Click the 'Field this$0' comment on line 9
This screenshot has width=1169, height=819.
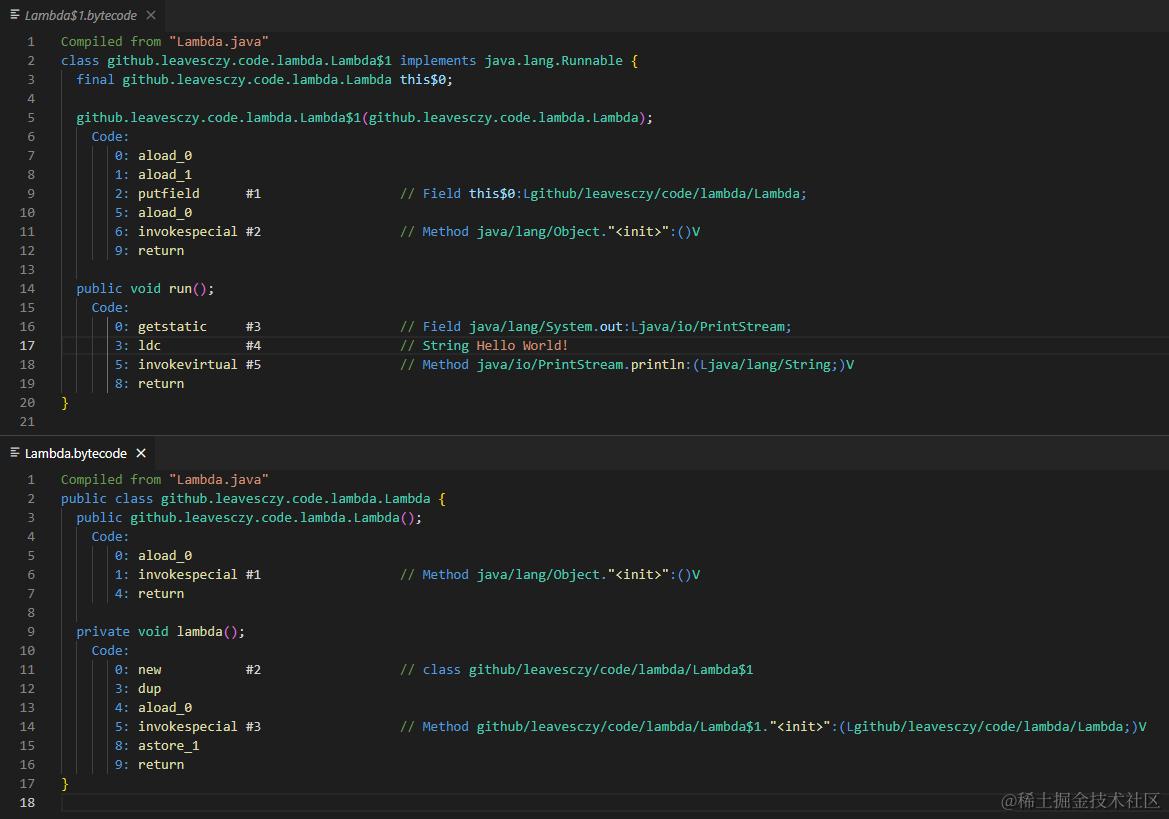[x=468, y=193]
